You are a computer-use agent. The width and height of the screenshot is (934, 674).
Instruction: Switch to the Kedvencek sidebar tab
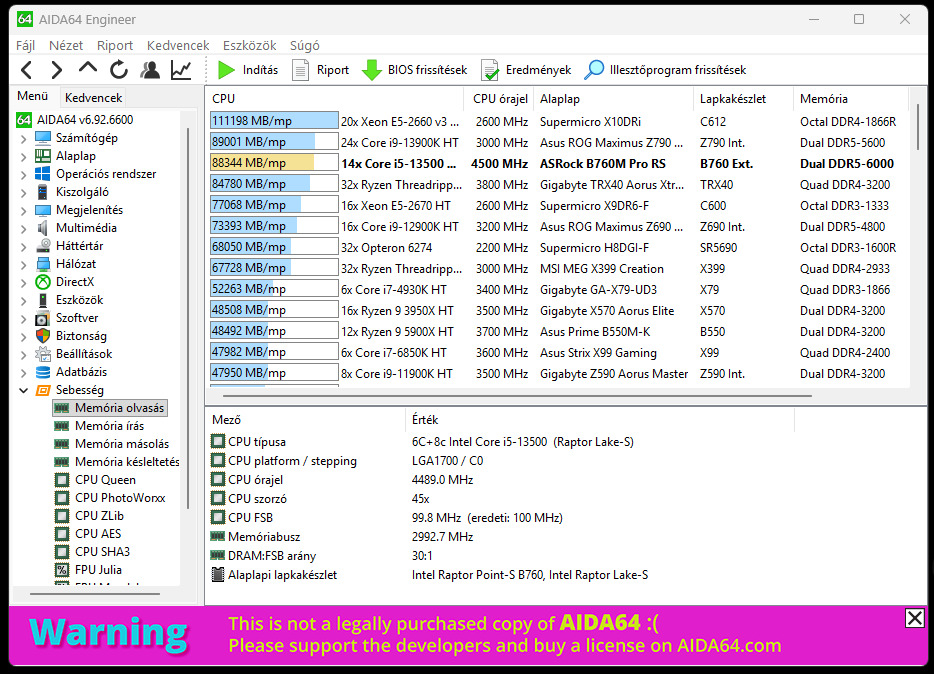coord(94,98)
